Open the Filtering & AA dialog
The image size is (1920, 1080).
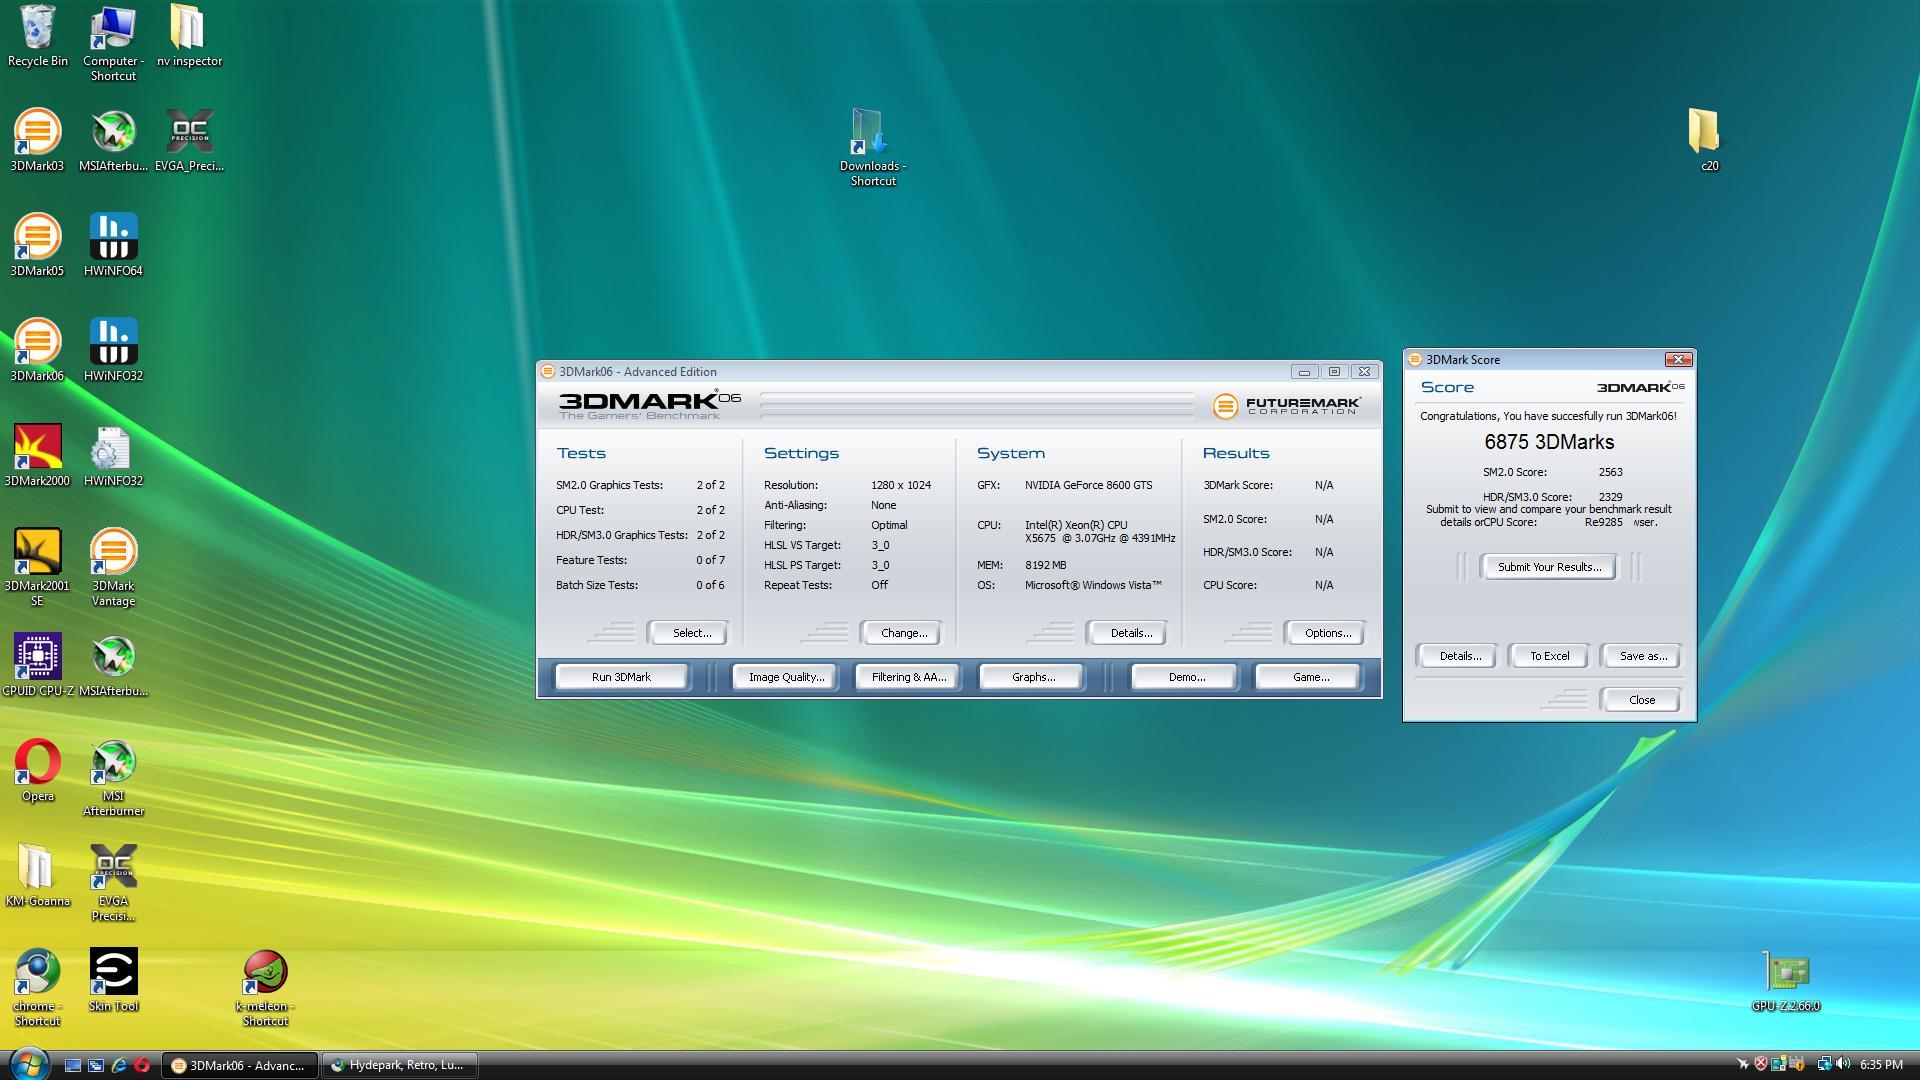tap(908, 677)
